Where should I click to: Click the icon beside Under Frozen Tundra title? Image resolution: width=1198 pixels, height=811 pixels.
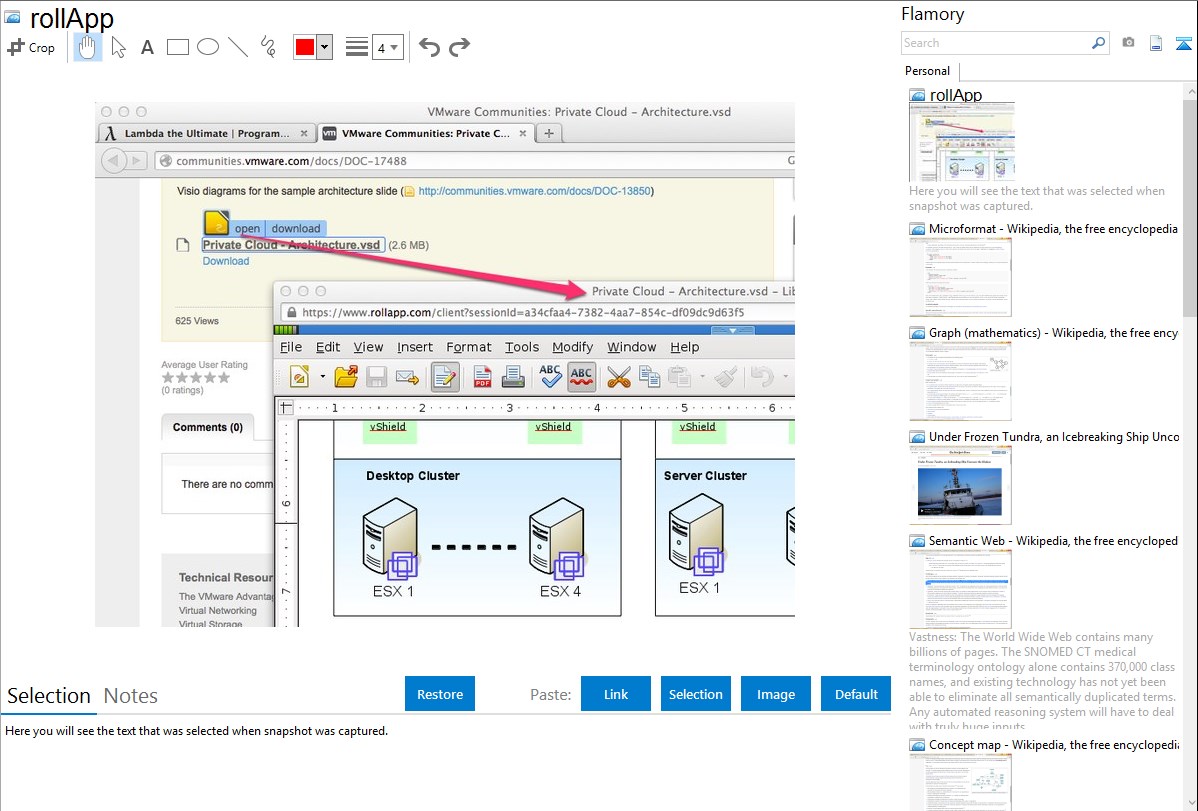point(917,436)
